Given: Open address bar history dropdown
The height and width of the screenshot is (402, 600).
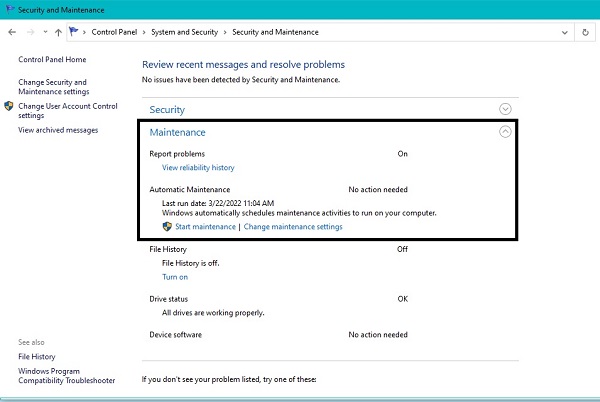Looking at the screenshot, I should (565, 33).
